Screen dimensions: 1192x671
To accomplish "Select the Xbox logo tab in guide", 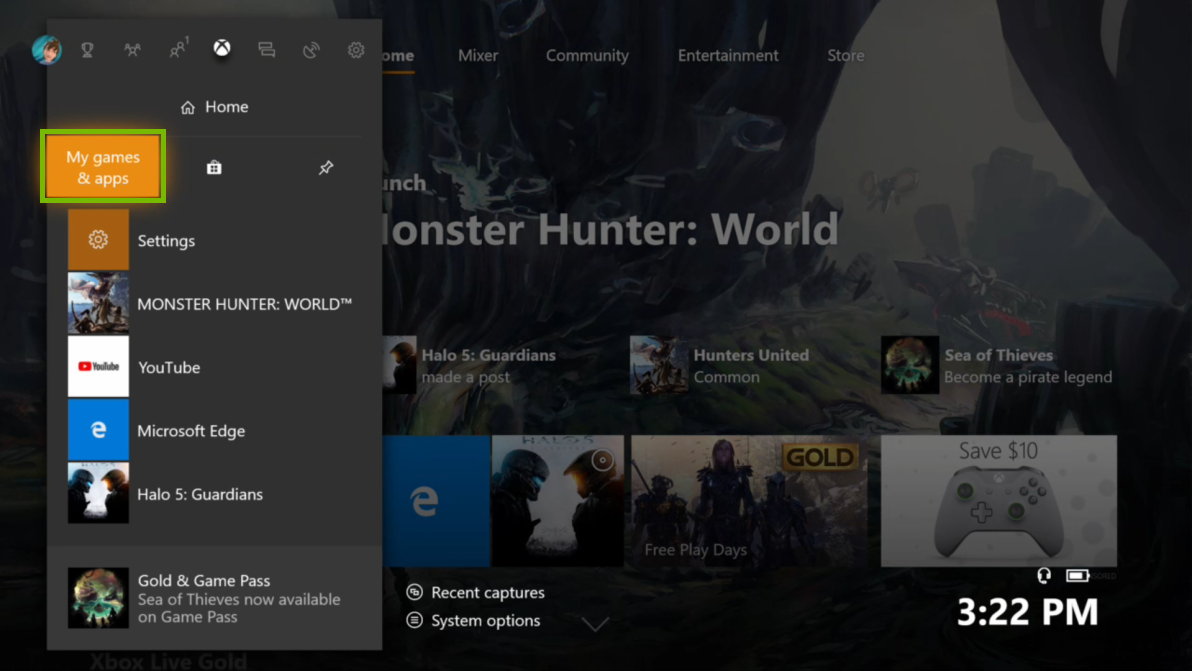I will coord(221,46).
